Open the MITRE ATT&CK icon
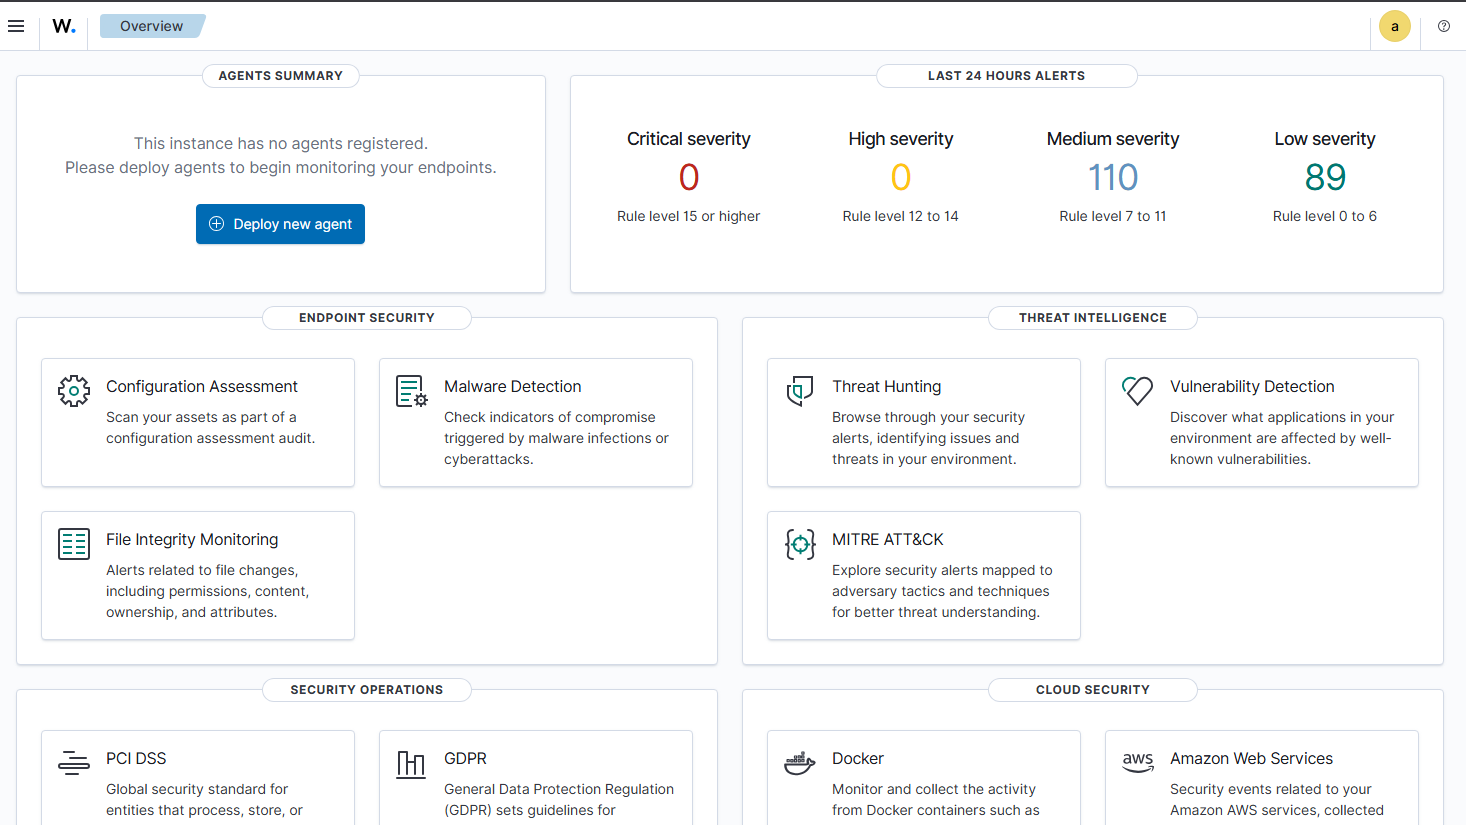Image resolution: width=1466 pixels, height=825 pixels. (x=800, y=544)
